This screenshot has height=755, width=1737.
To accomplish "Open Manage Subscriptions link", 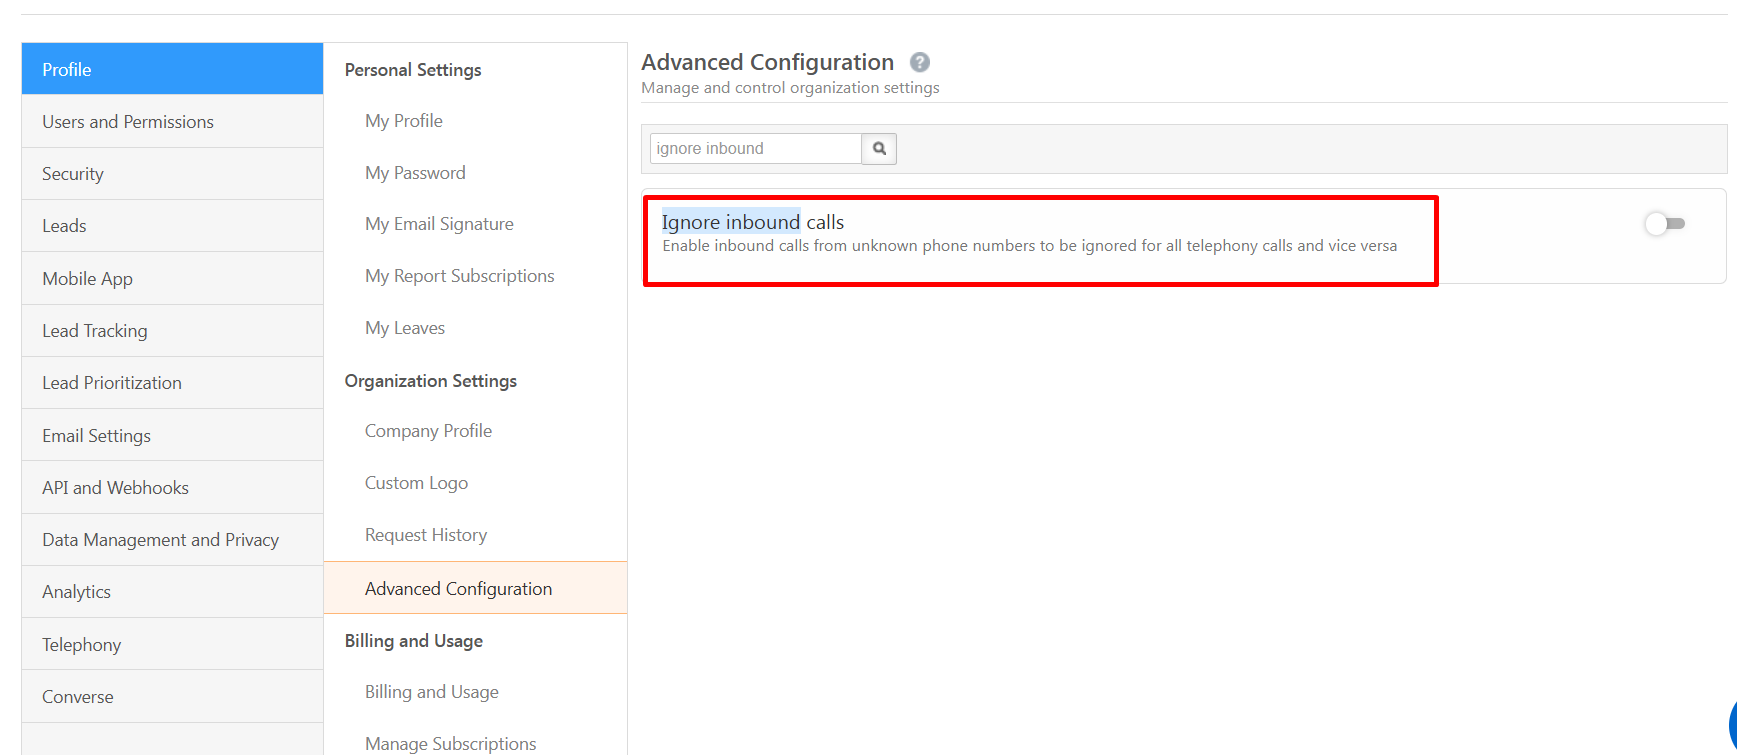I will pyautogui.click(x=450, y=743).
